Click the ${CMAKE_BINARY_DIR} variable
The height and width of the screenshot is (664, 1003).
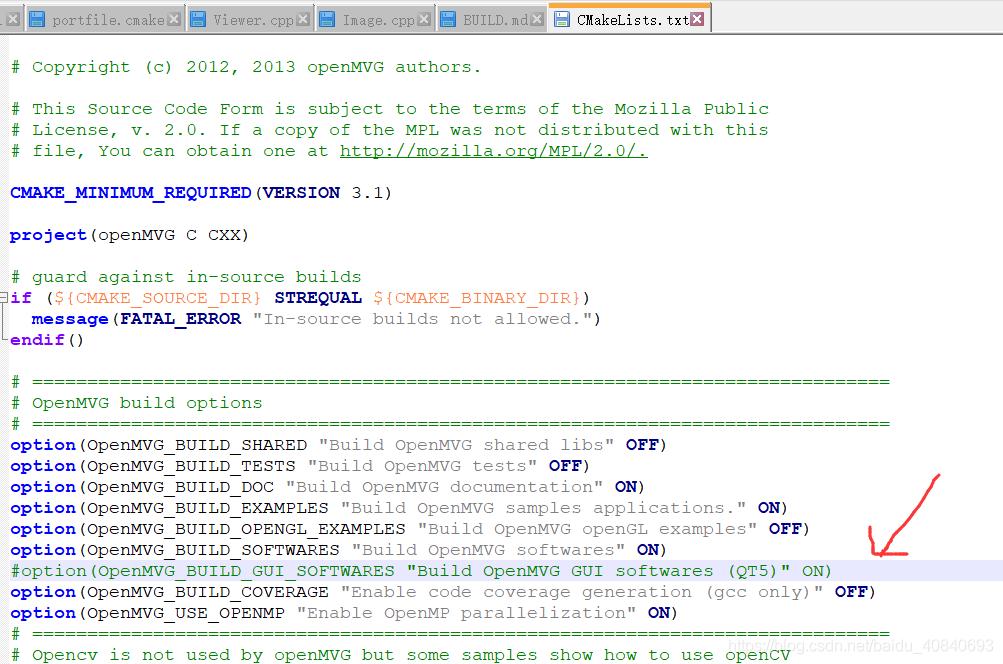[x=477, y=298]
